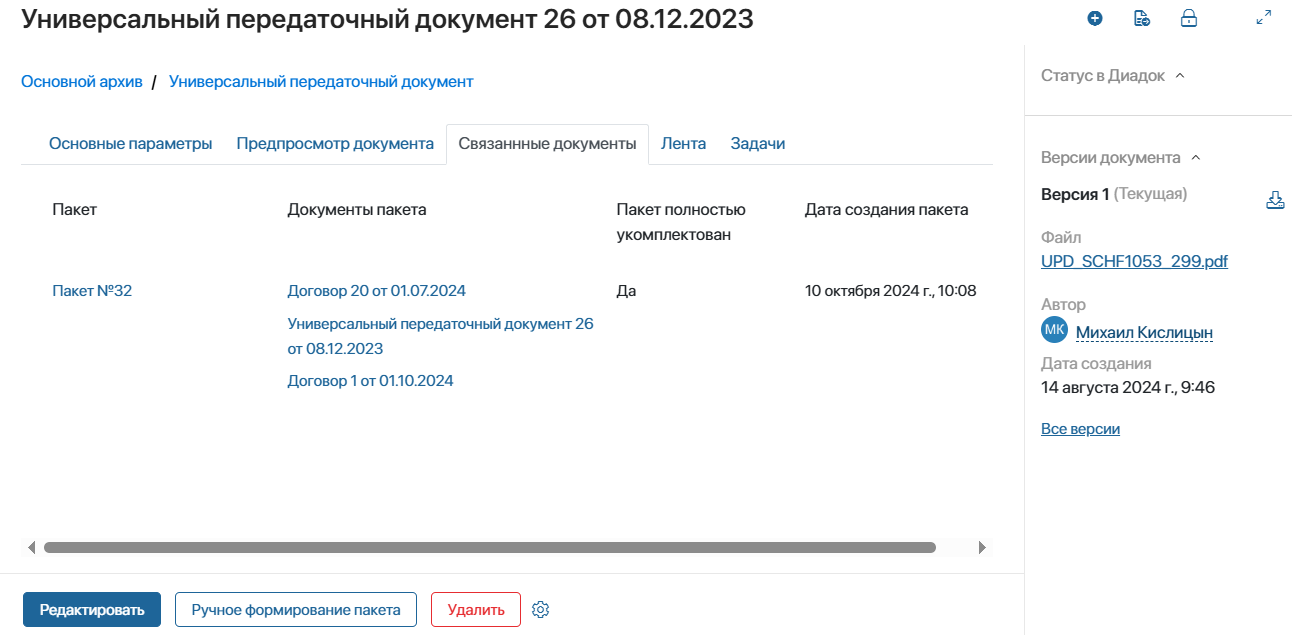Viewport: 1292px width, 635px height.
Task: Download Версия 1 using the download icon
Action: [x=1275, y=199]
